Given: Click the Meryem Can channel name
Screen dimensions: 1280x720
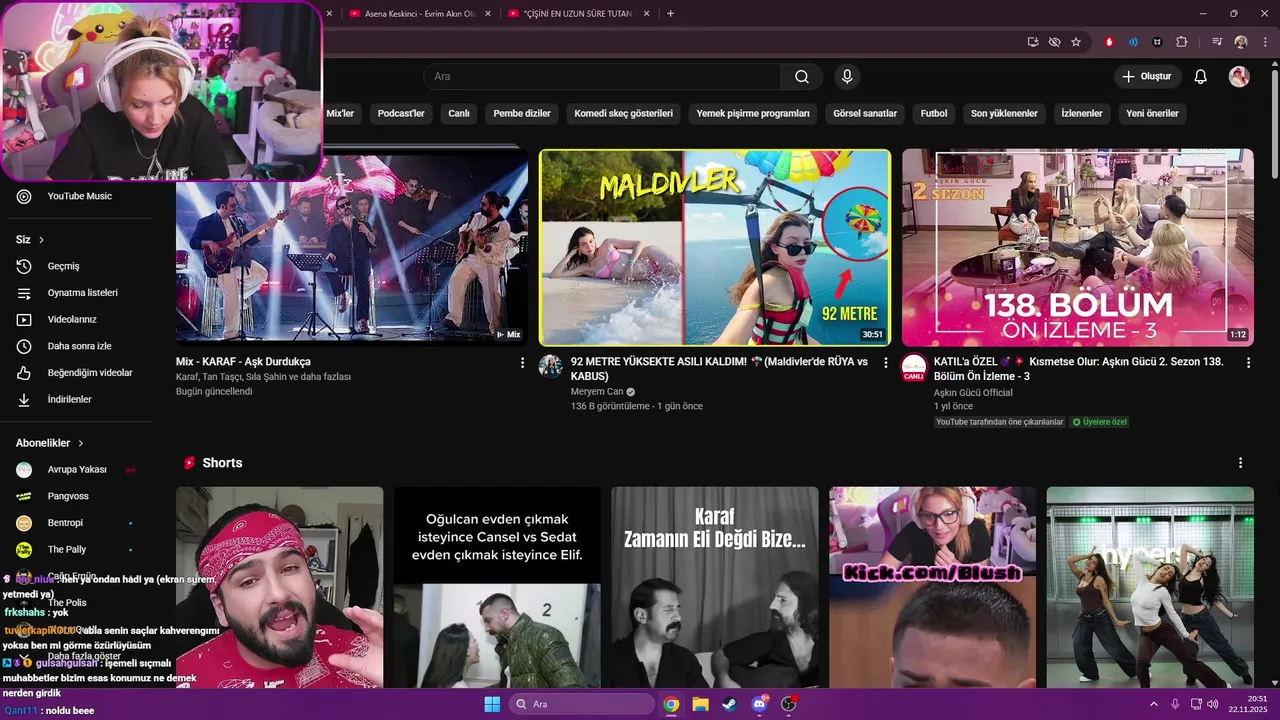Looking at the screenshot, I should pos(597,392).
